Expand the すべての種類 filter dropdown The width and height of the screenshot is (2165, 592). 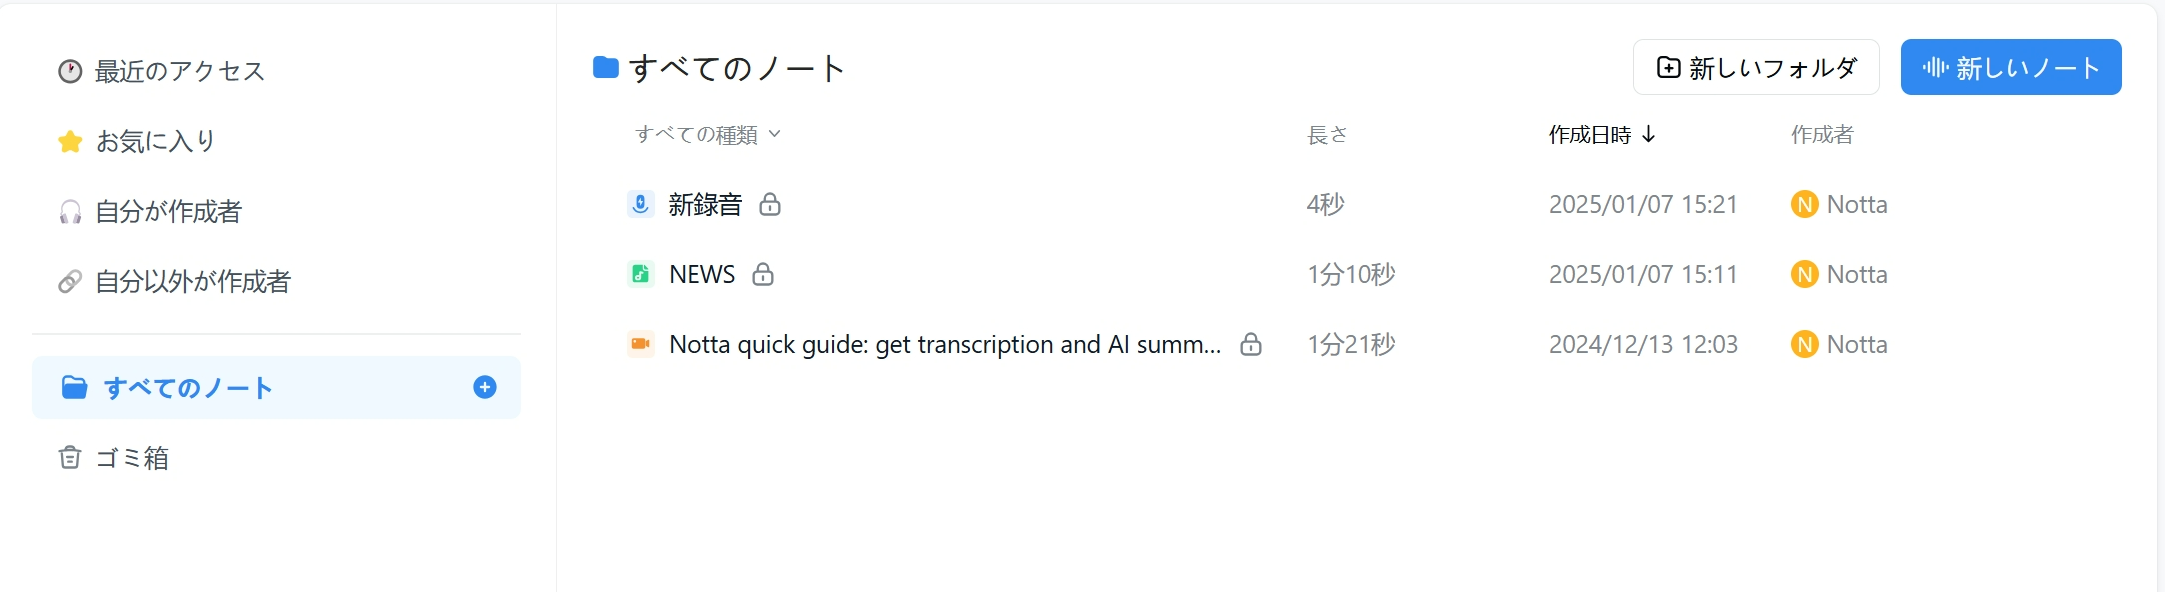(708, 134)
